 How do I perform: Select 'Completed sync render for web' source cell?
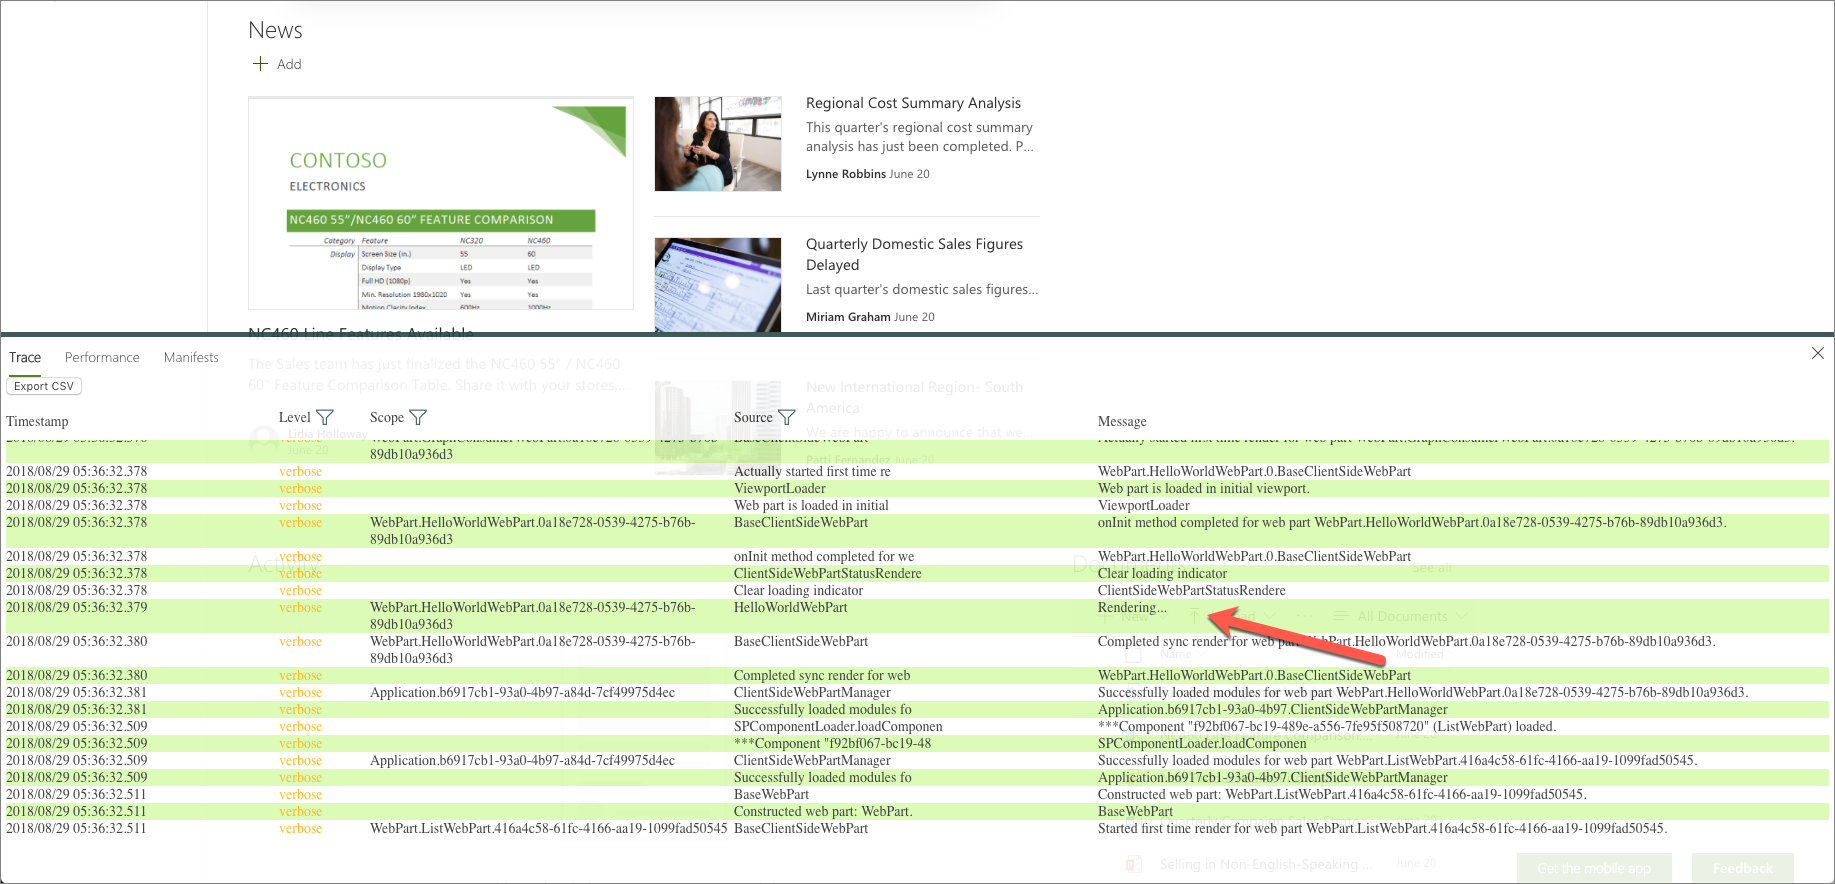click(822, 676)
